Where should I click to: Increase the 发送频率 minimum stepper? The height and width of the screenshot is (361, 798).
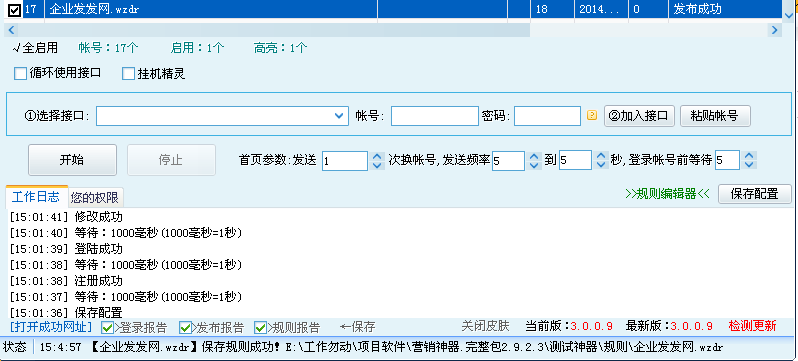[533, 156]
